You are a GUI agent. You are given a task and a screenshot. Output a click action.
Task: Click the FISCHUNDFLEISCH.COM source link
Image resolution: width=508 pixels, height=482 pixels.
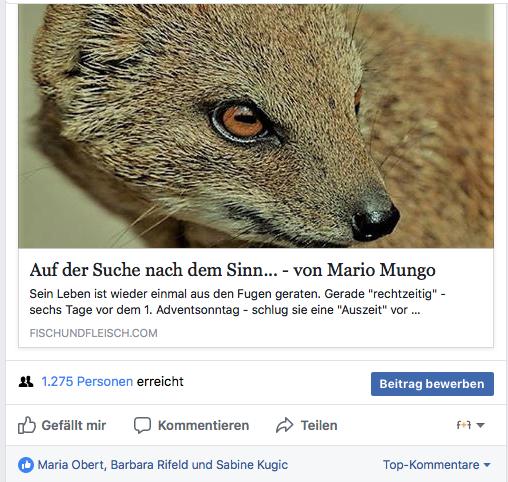93,333
